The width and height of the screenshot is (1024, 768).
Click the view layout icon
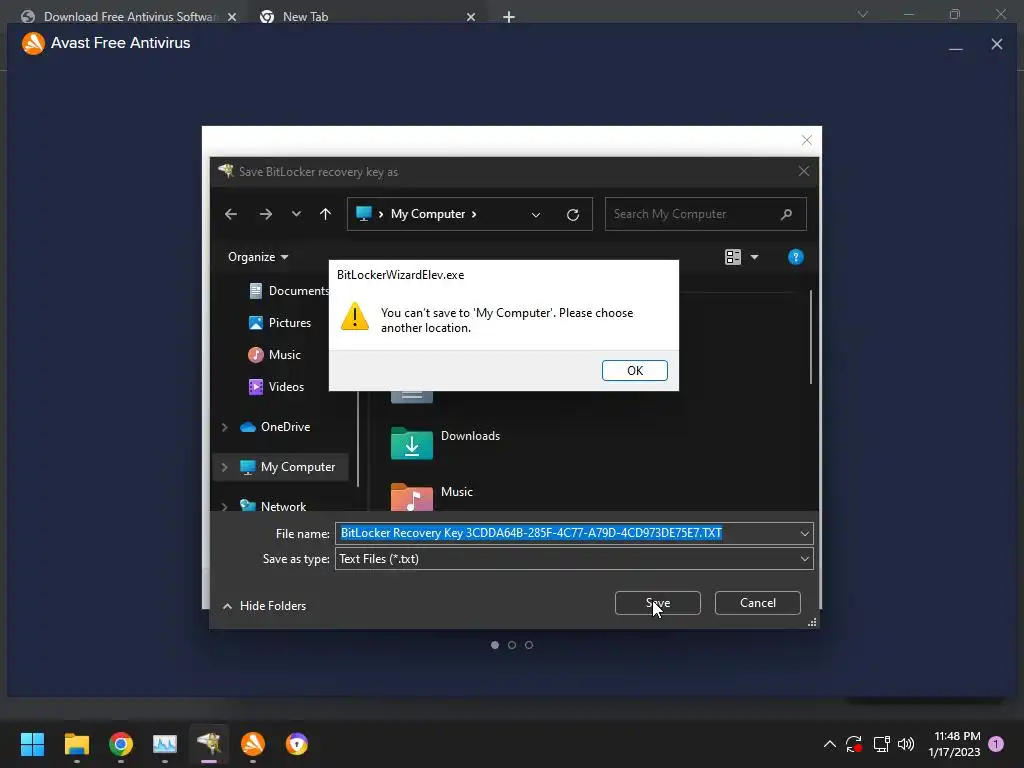[x=733, y=257]
